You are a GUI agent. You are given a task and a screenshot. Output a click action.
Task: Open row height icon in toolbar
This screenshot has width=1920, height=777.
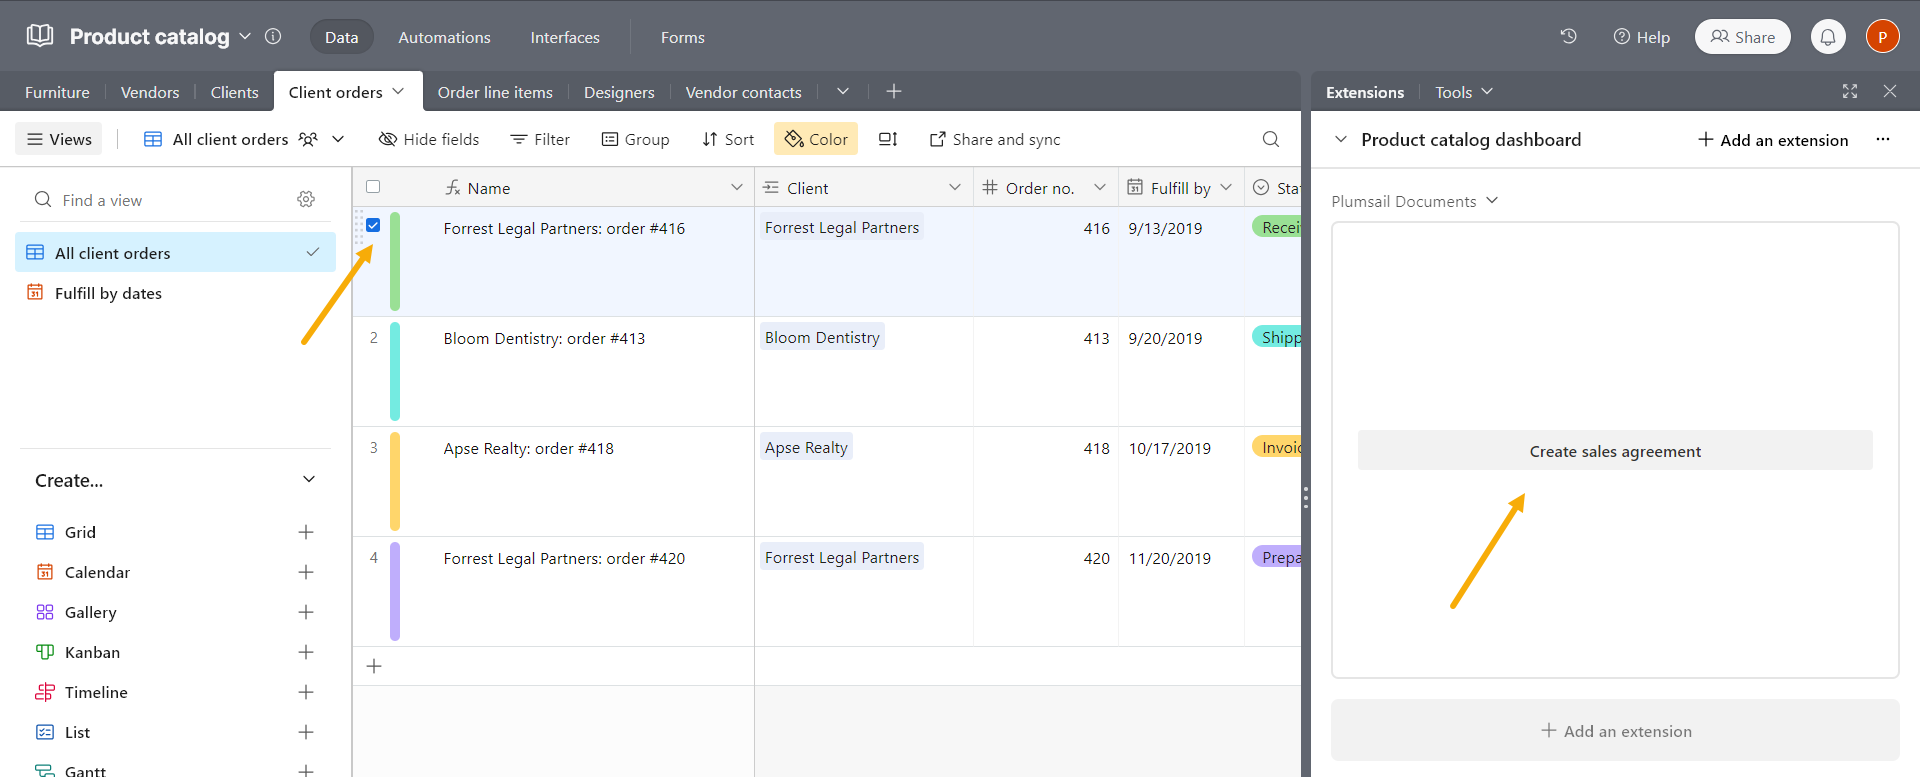click(x=888, y=139)
